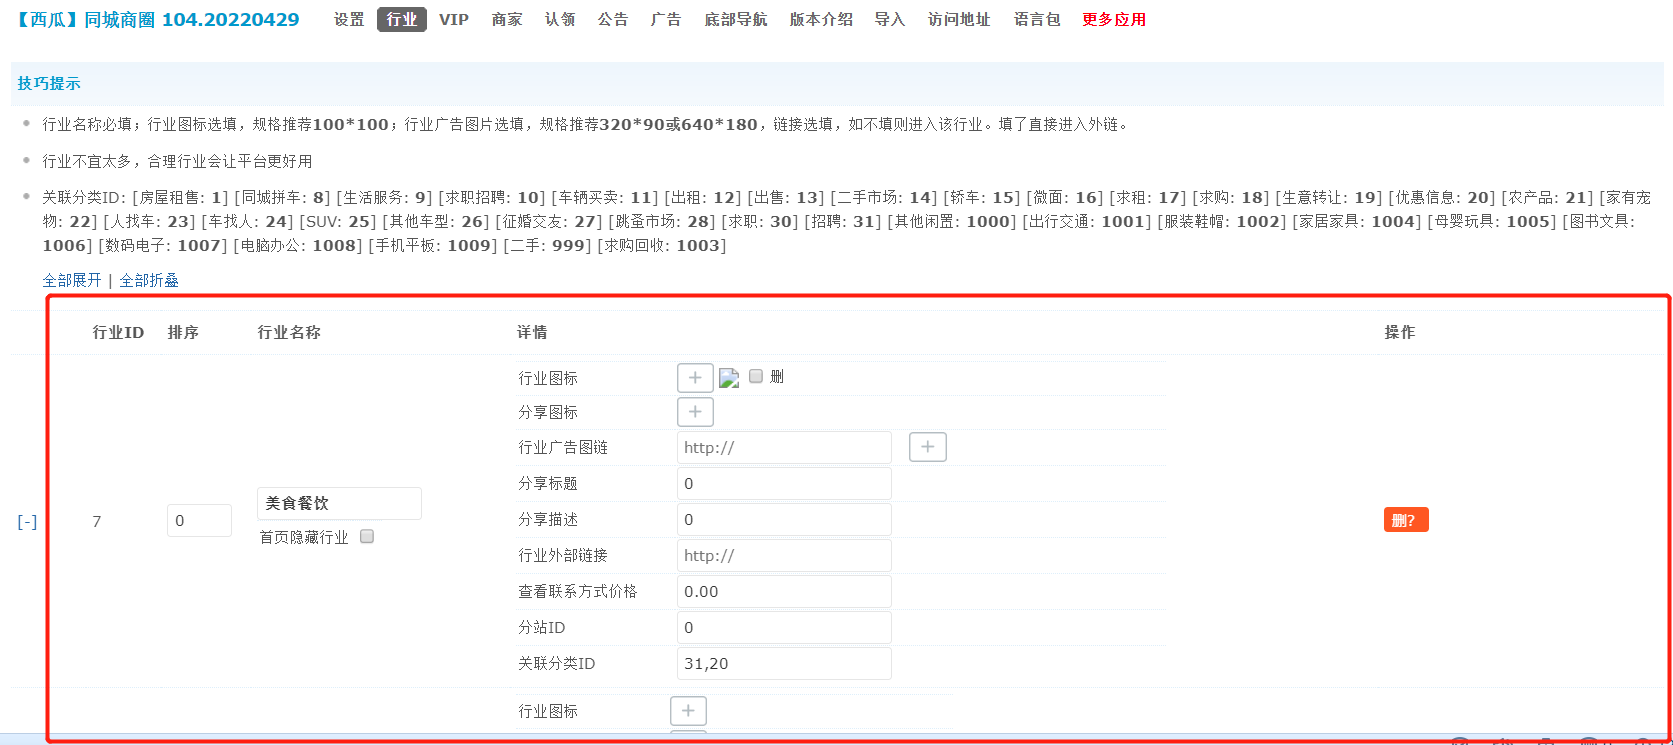This screenshot has height=745, width=1673.
Task: Add an image with the 分享图标 plus button
Action: tap(695, 412)
